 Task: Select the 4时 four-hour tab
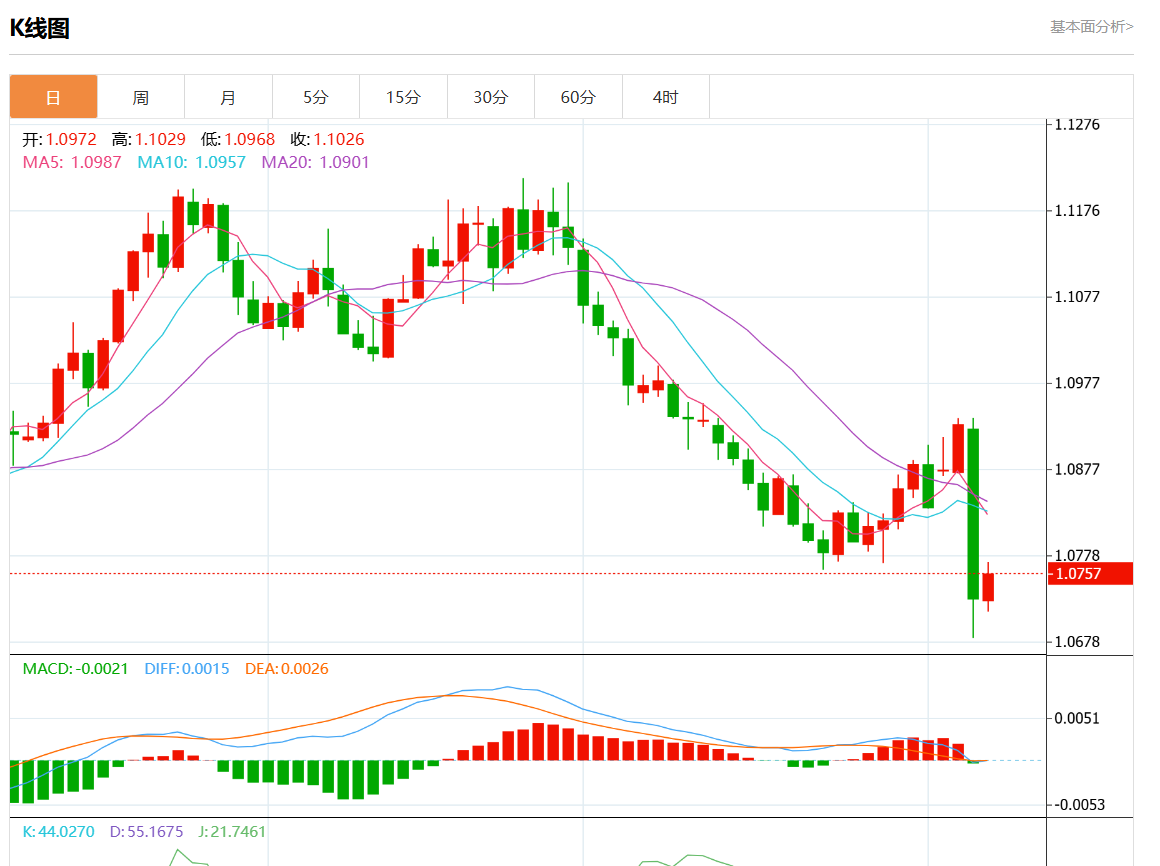(665, 97)
